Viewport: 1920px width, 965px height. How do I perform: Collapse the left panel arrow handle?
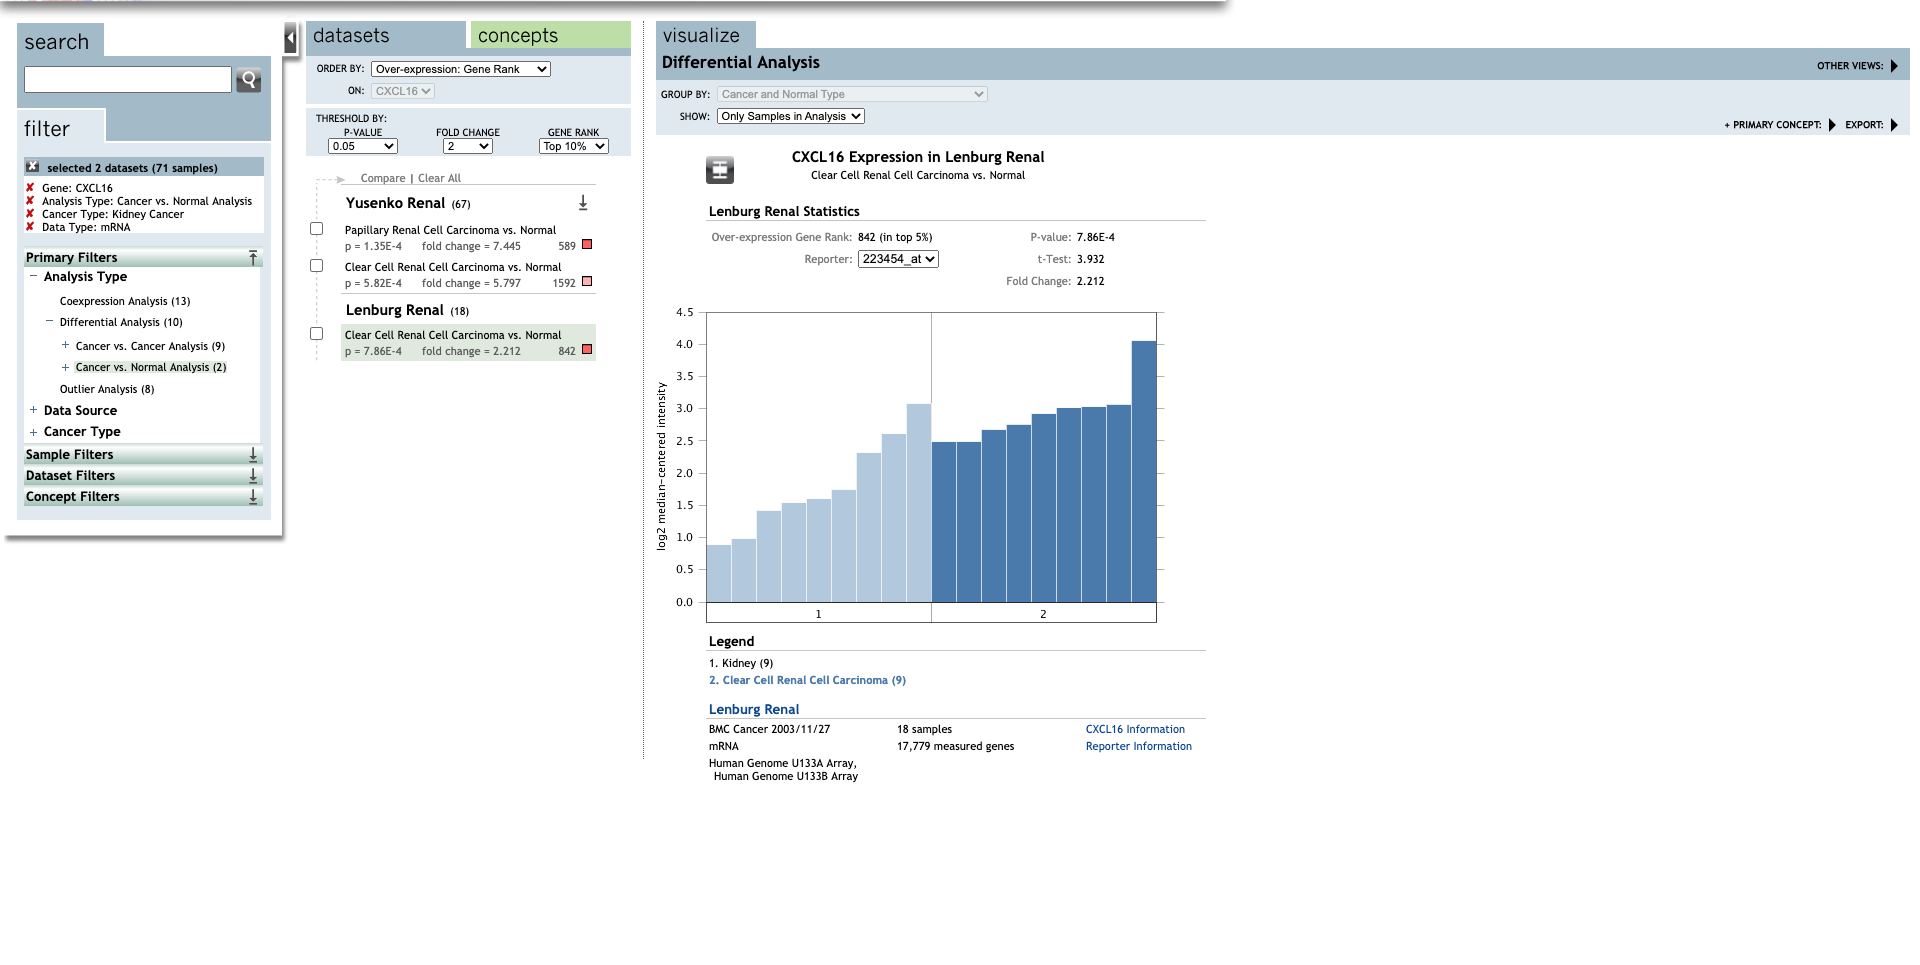point(290,39)
